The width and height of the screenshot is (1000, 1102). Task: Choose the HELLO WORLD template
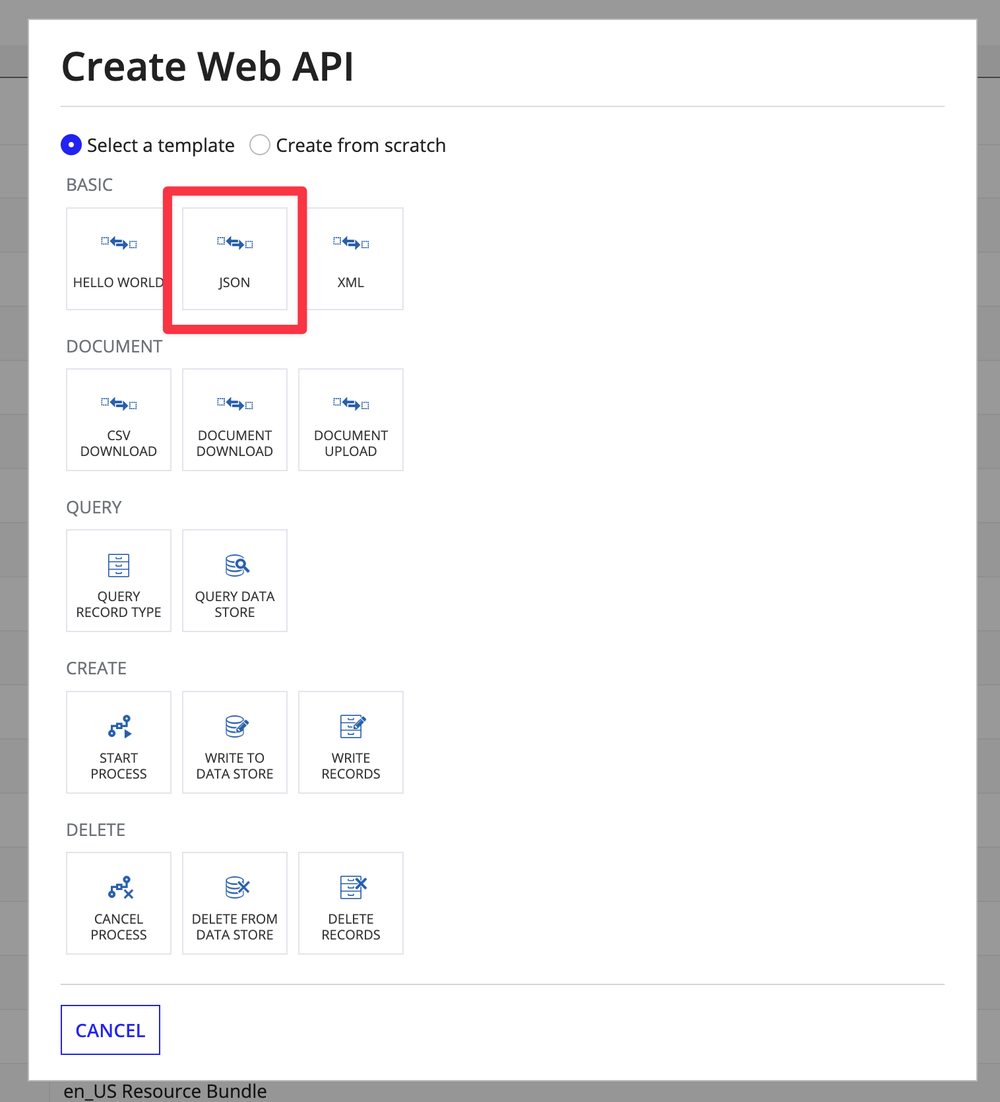[x=118, y=258]
